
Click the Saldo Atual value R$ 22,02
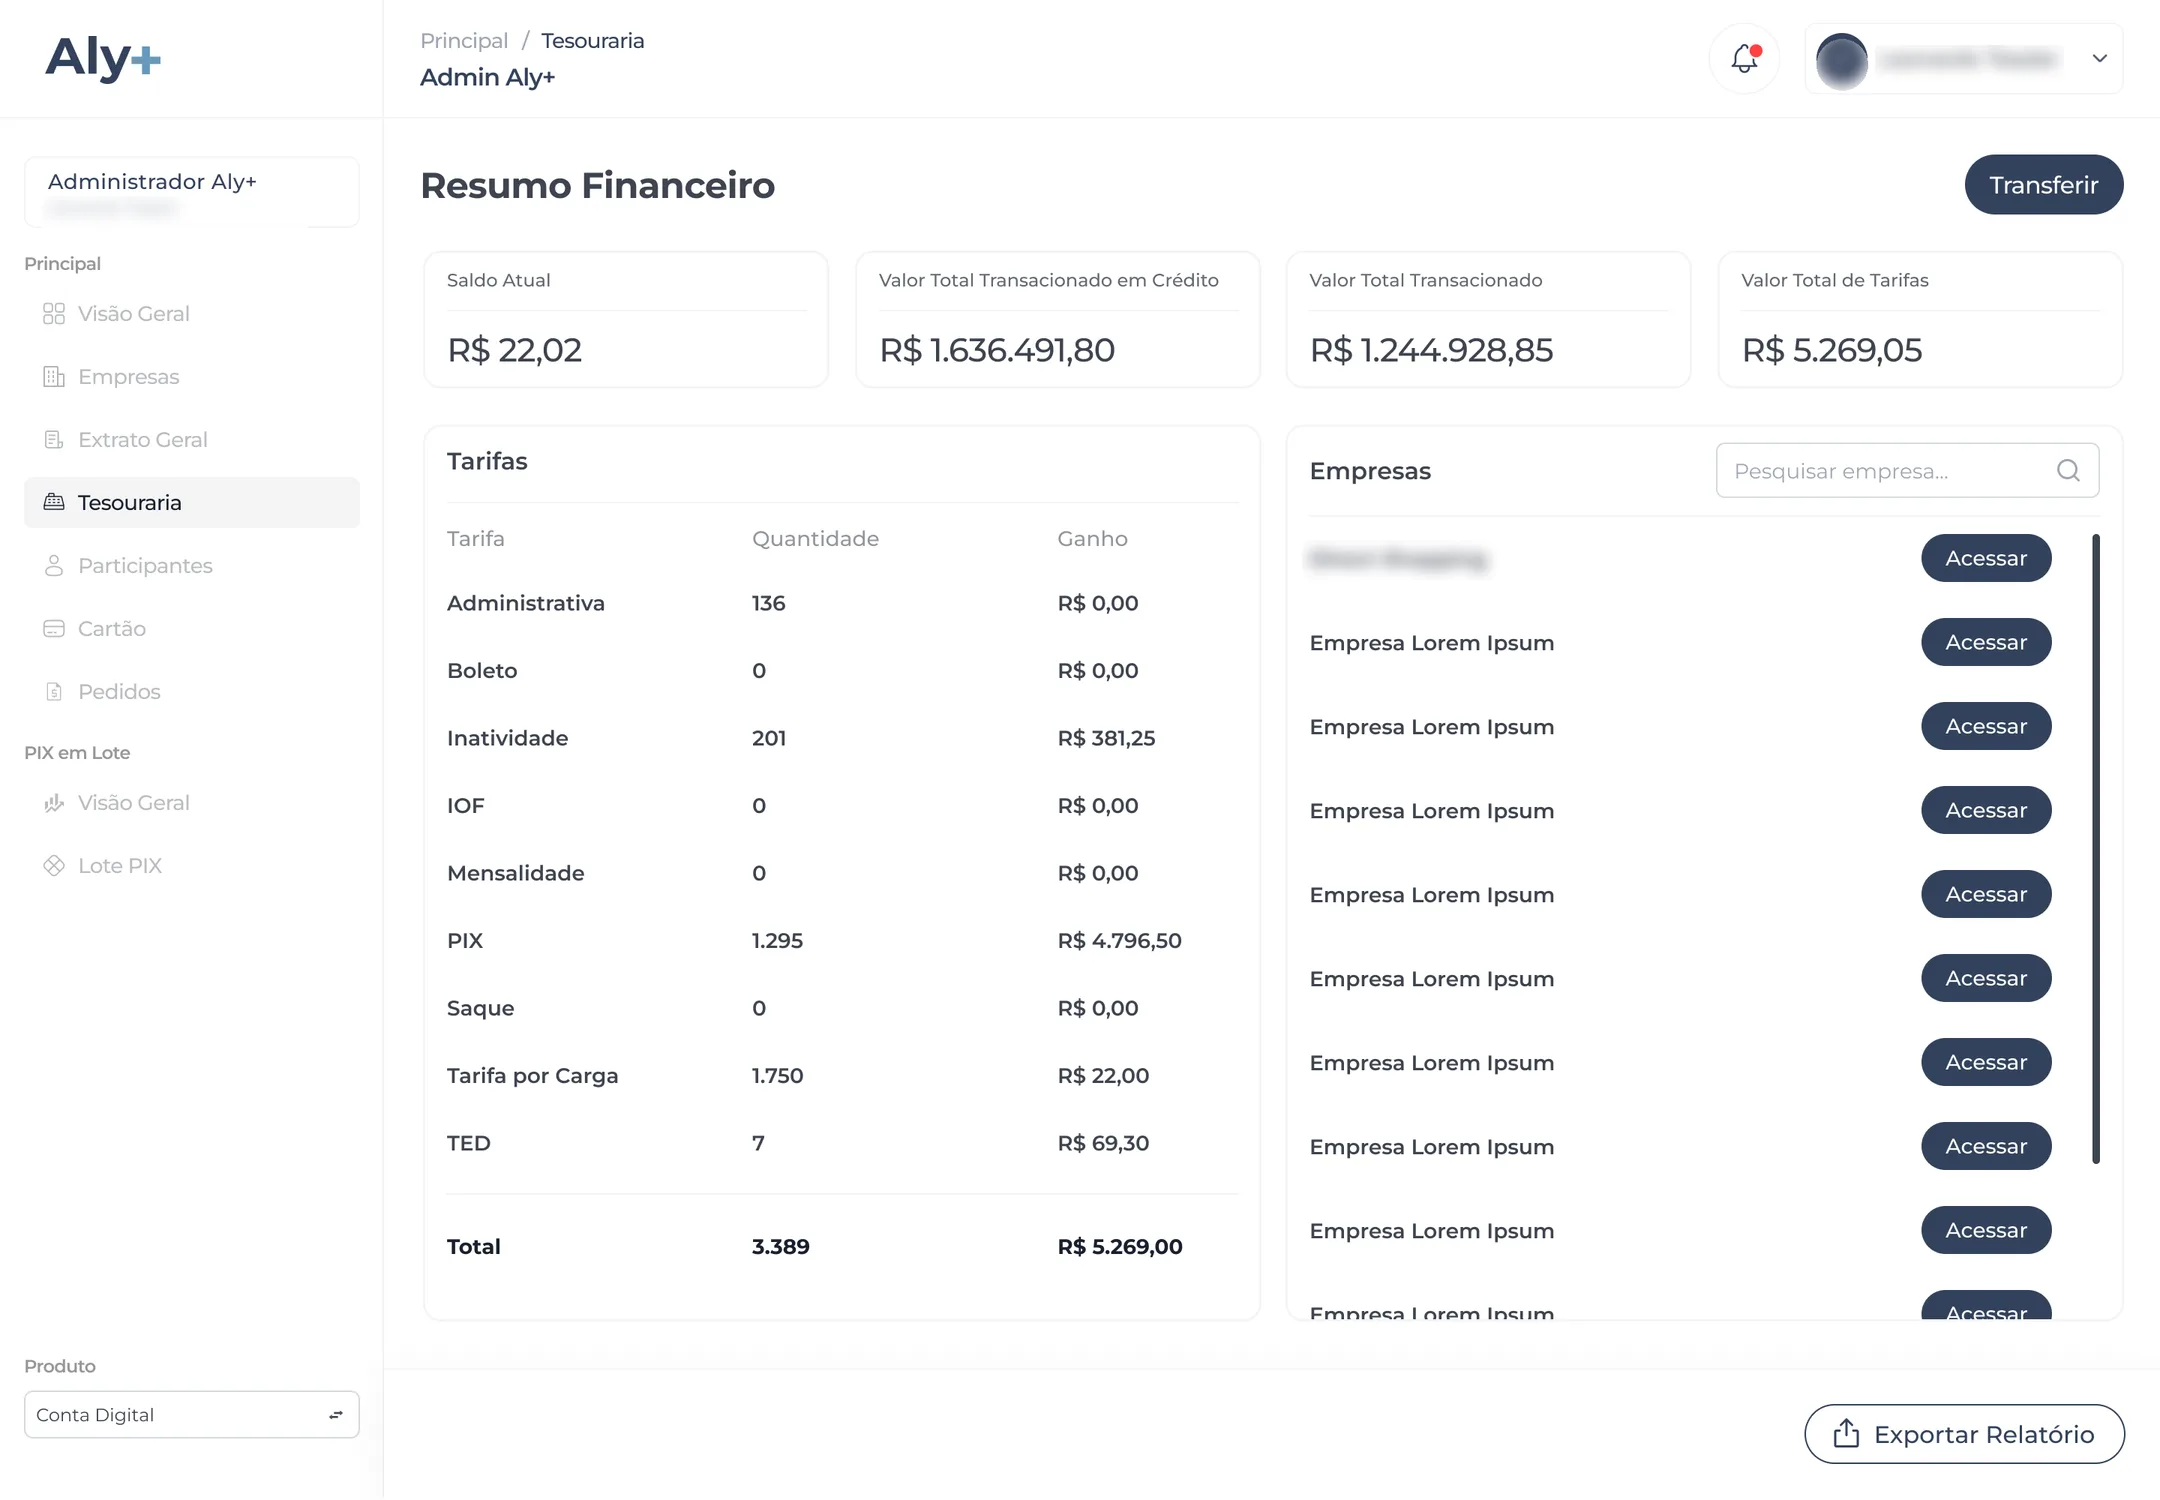pyautogui.click(x=514, y=350)
